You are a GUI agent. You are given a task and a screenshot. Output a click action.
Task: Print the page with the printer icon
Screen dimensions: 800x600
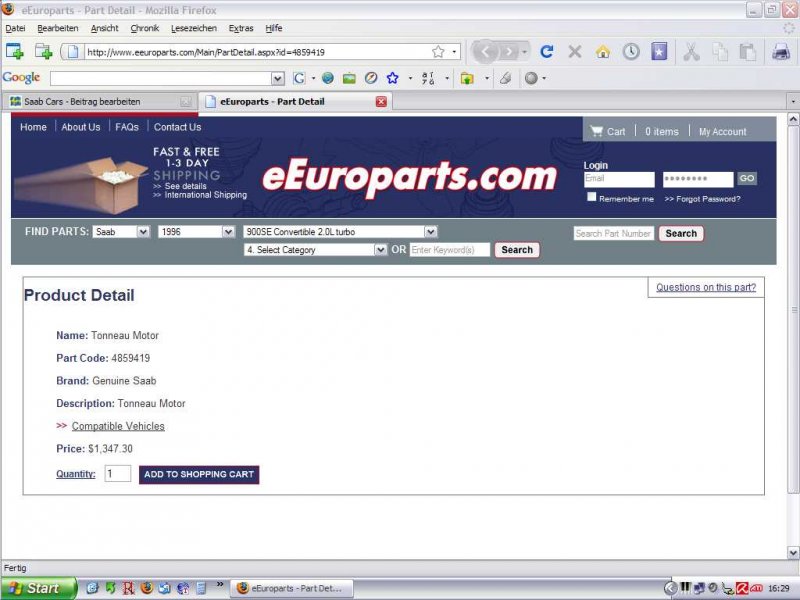[781, 52]
